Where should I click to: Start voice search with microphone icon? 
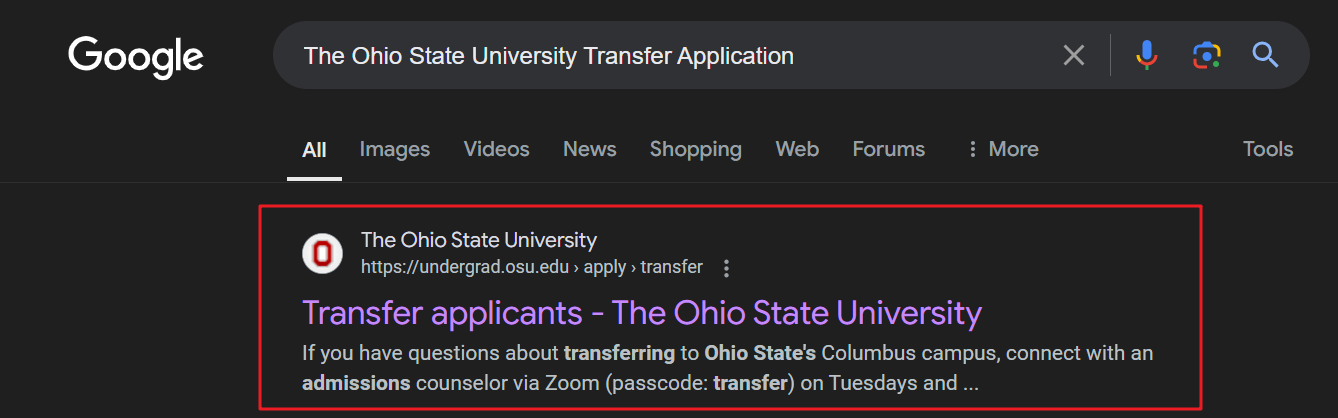pos(1147,55)
